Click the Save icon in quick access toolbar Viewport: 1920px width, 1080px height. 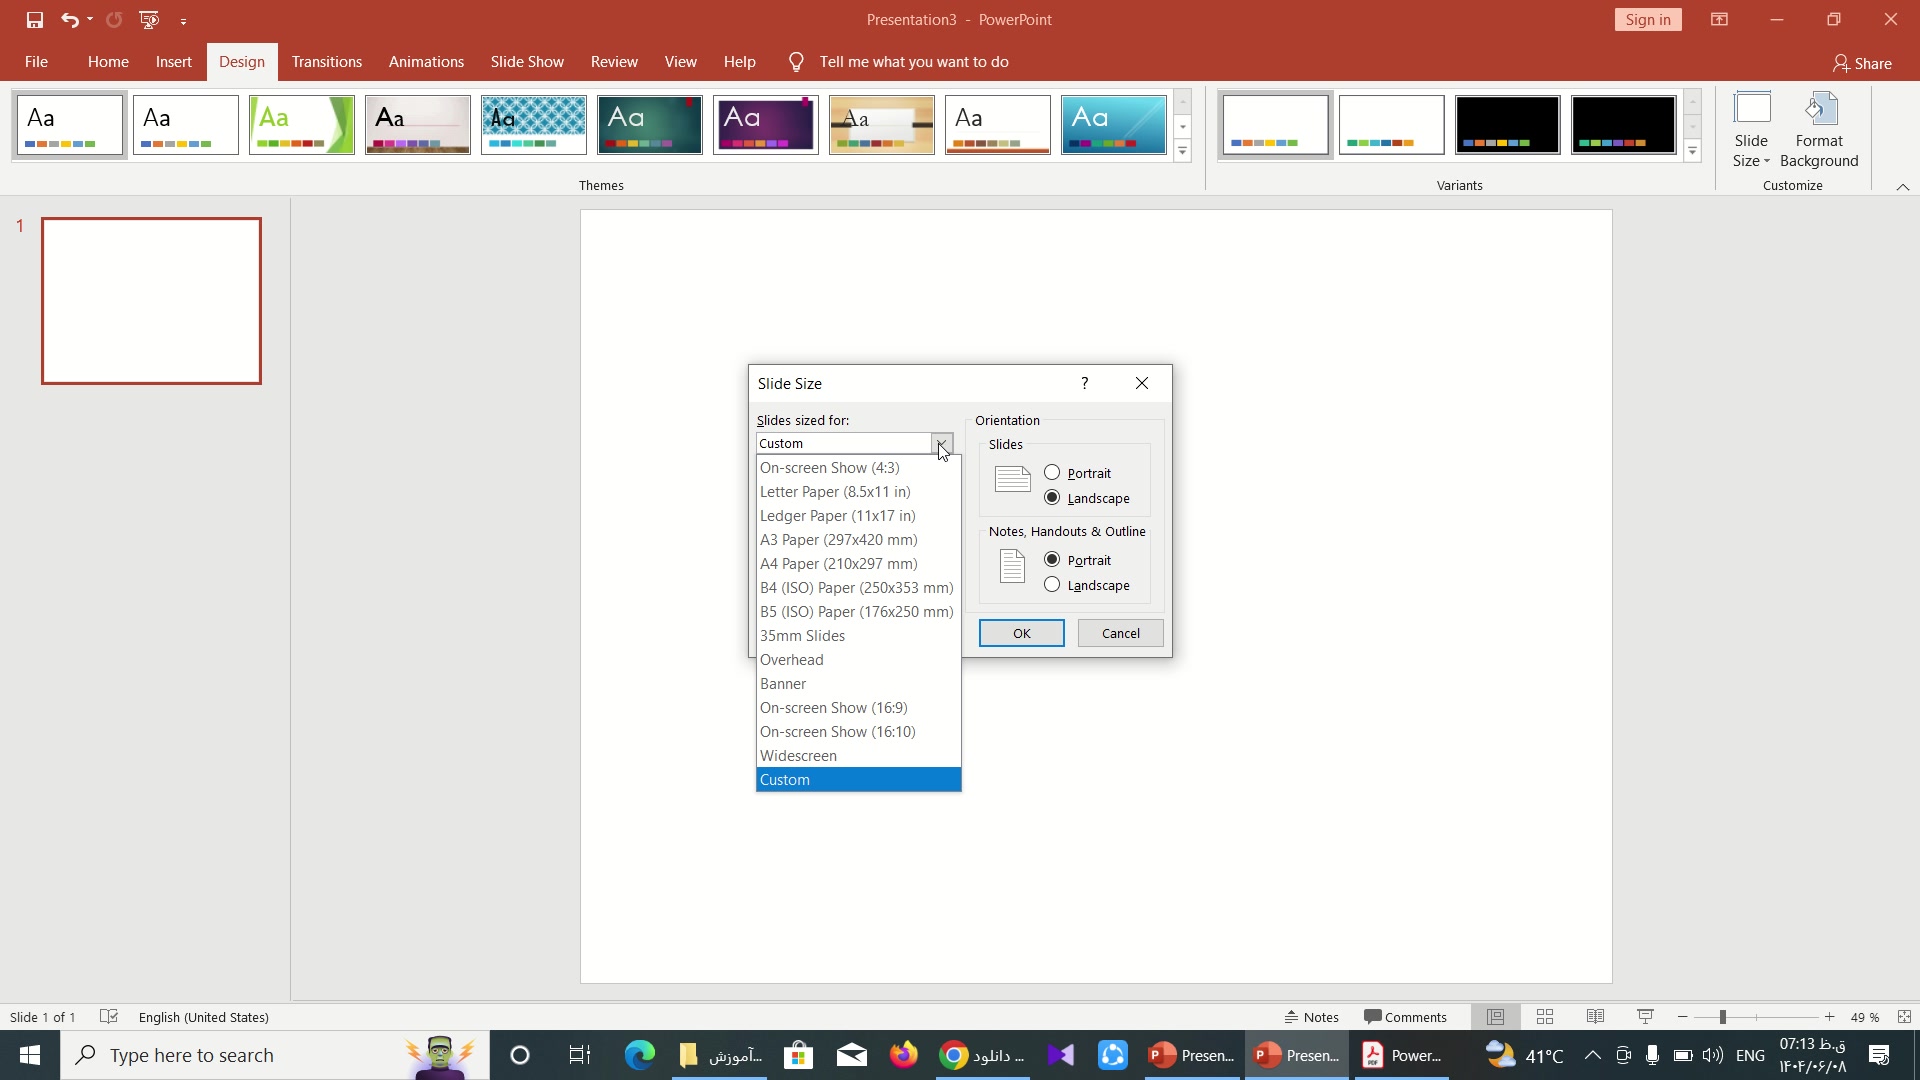[x=35, y=20]
